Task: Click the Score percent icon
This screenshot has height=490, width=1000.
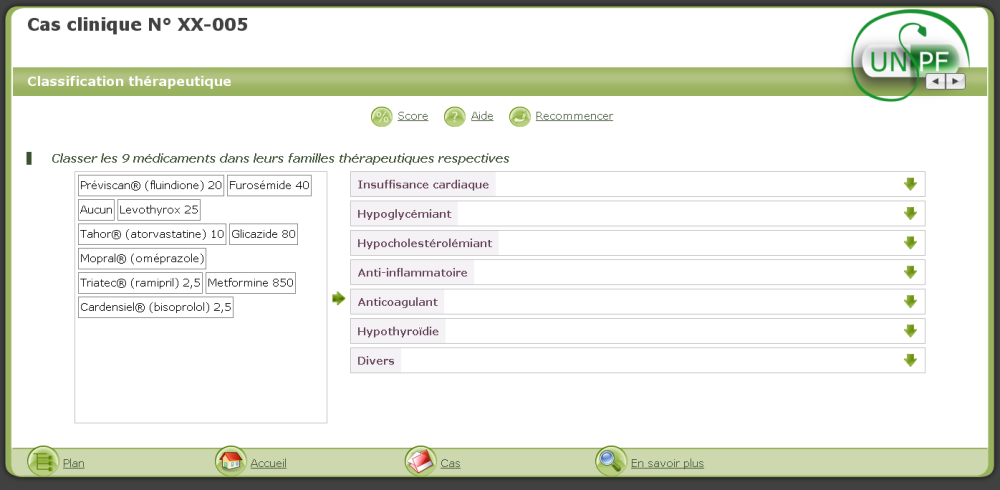Action: 381,117
